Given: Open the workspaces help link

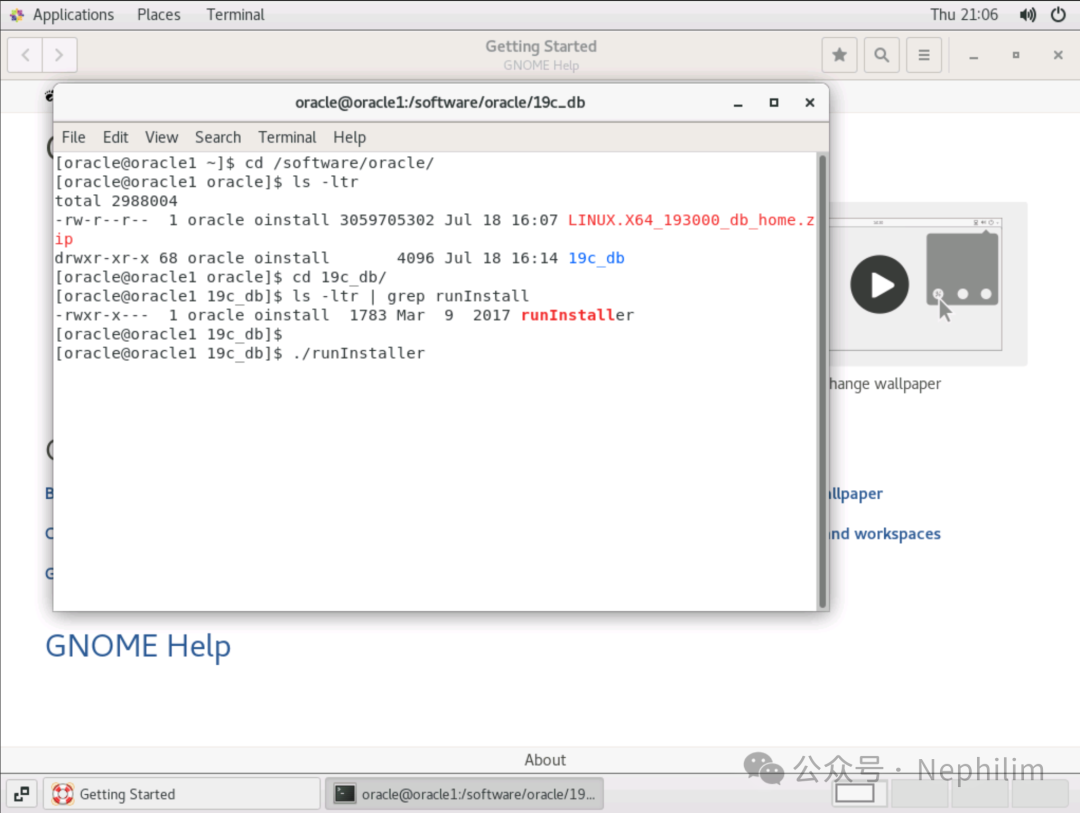Looking at the screenshot, I should (x=884, y=533).
